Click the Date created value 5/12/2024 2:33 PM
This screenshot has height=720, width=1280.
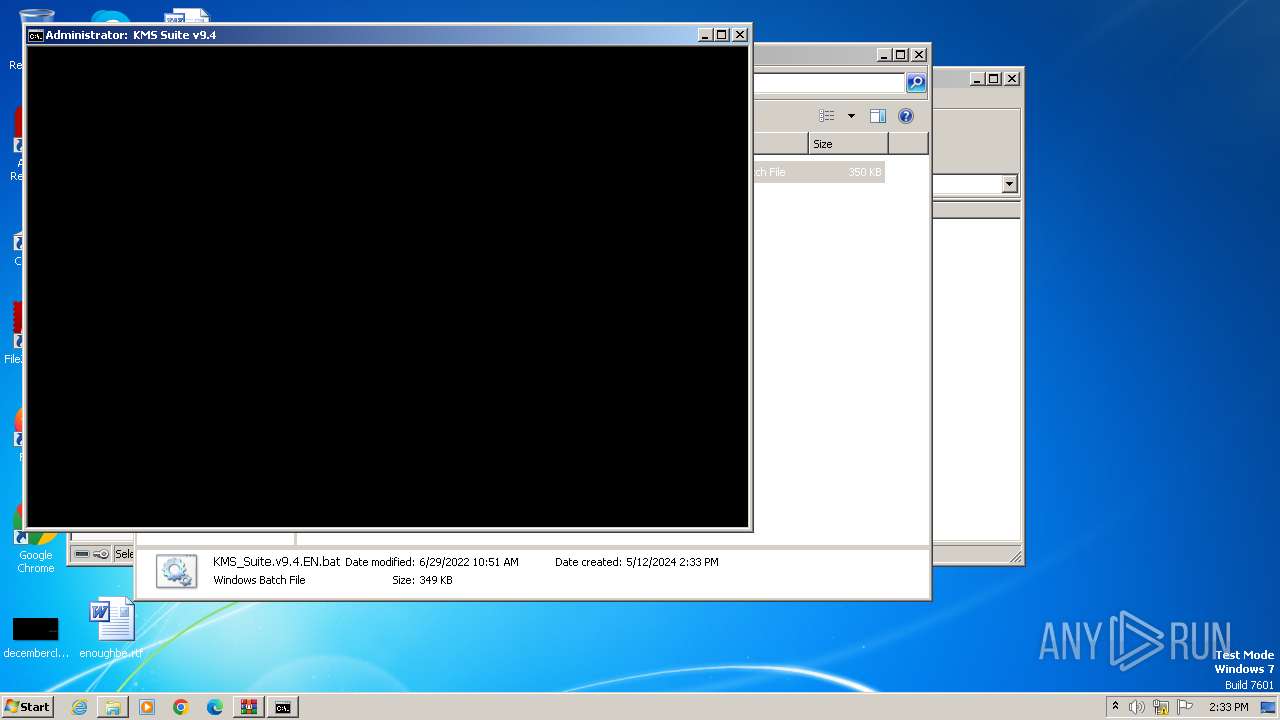(x=672, y=562)
